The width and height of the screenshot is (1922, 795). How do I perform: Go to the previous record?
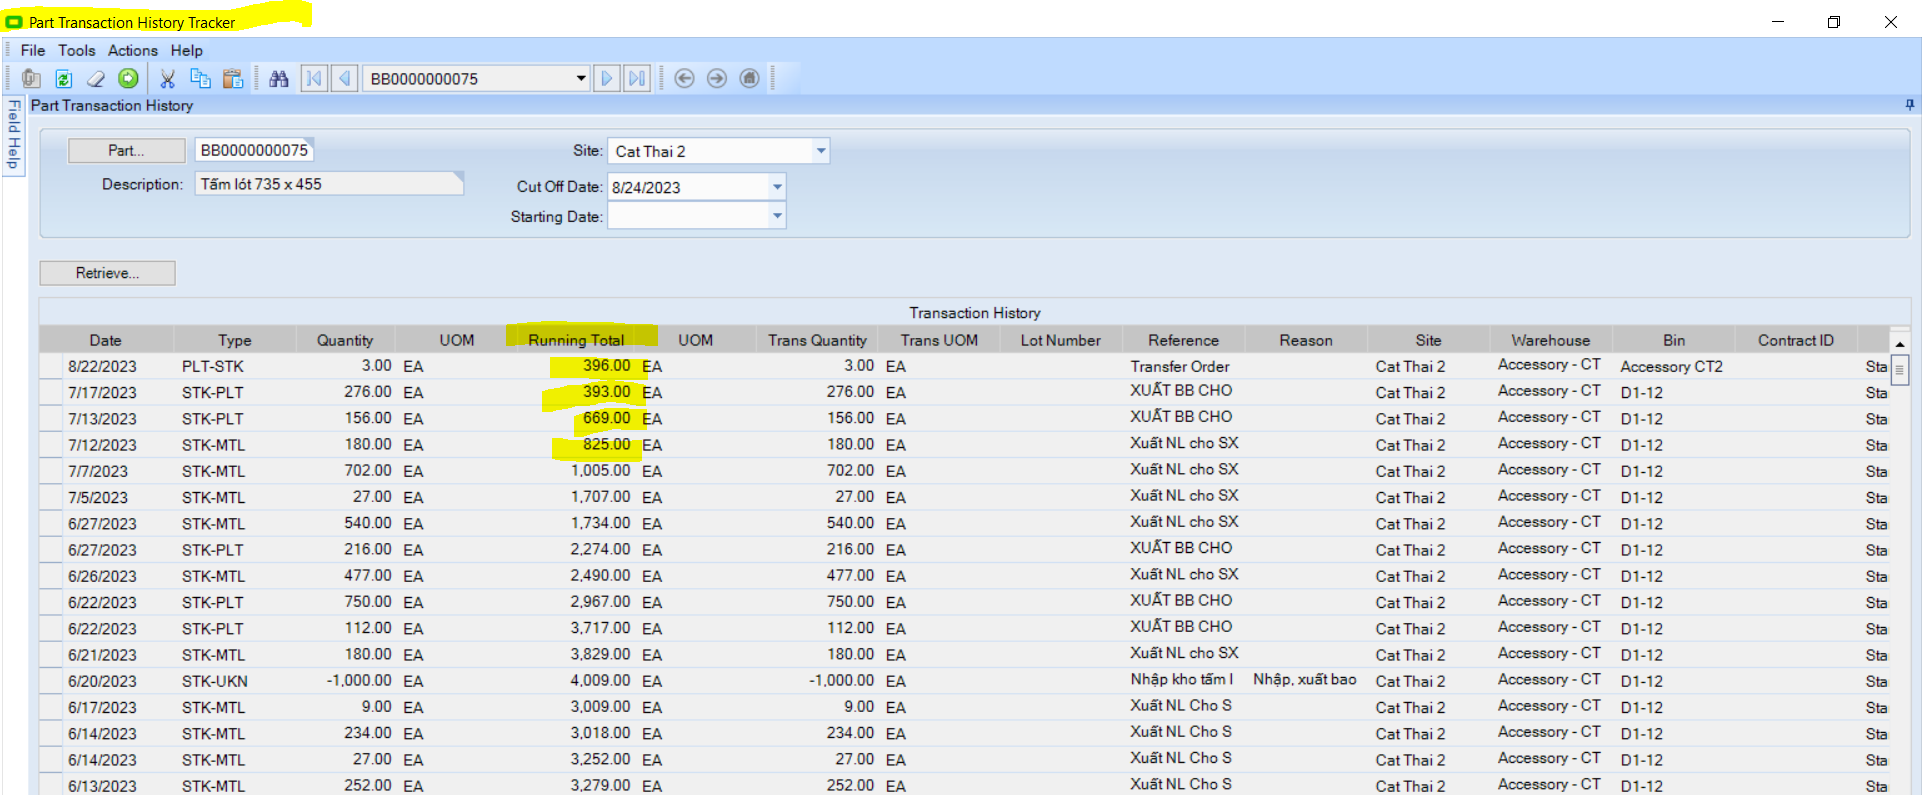click(345, 78)
